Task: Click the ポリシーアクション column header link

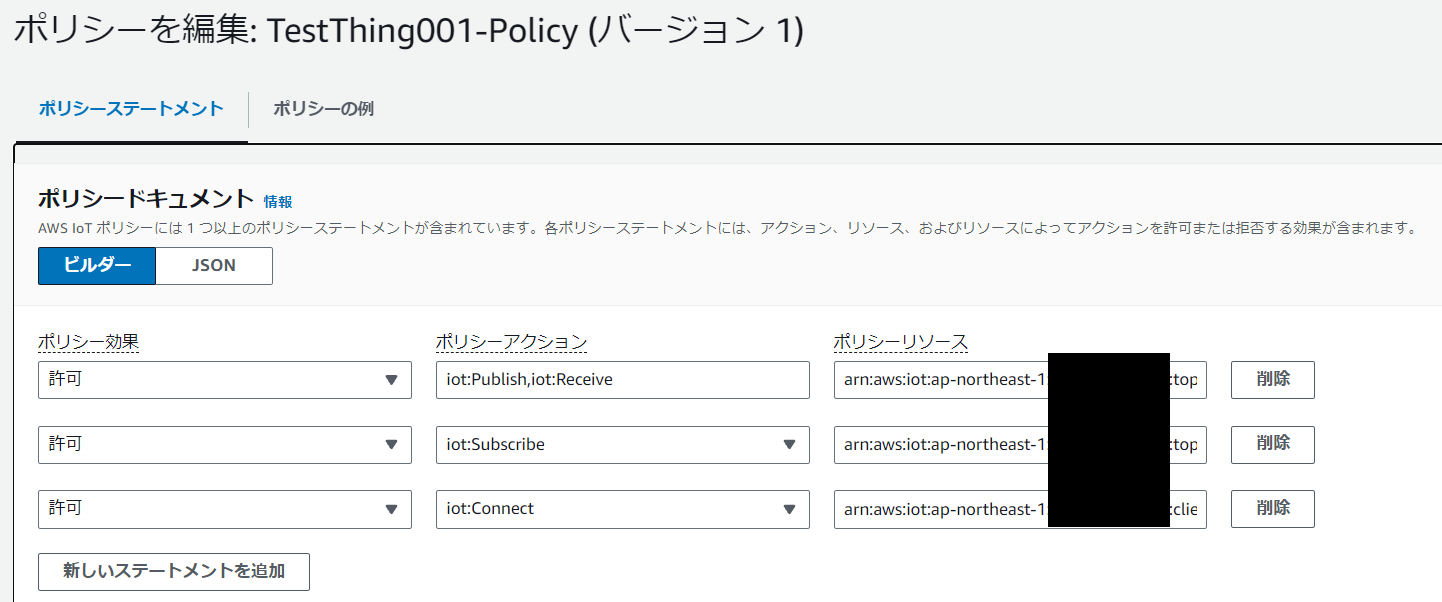Action: [512, 341]
